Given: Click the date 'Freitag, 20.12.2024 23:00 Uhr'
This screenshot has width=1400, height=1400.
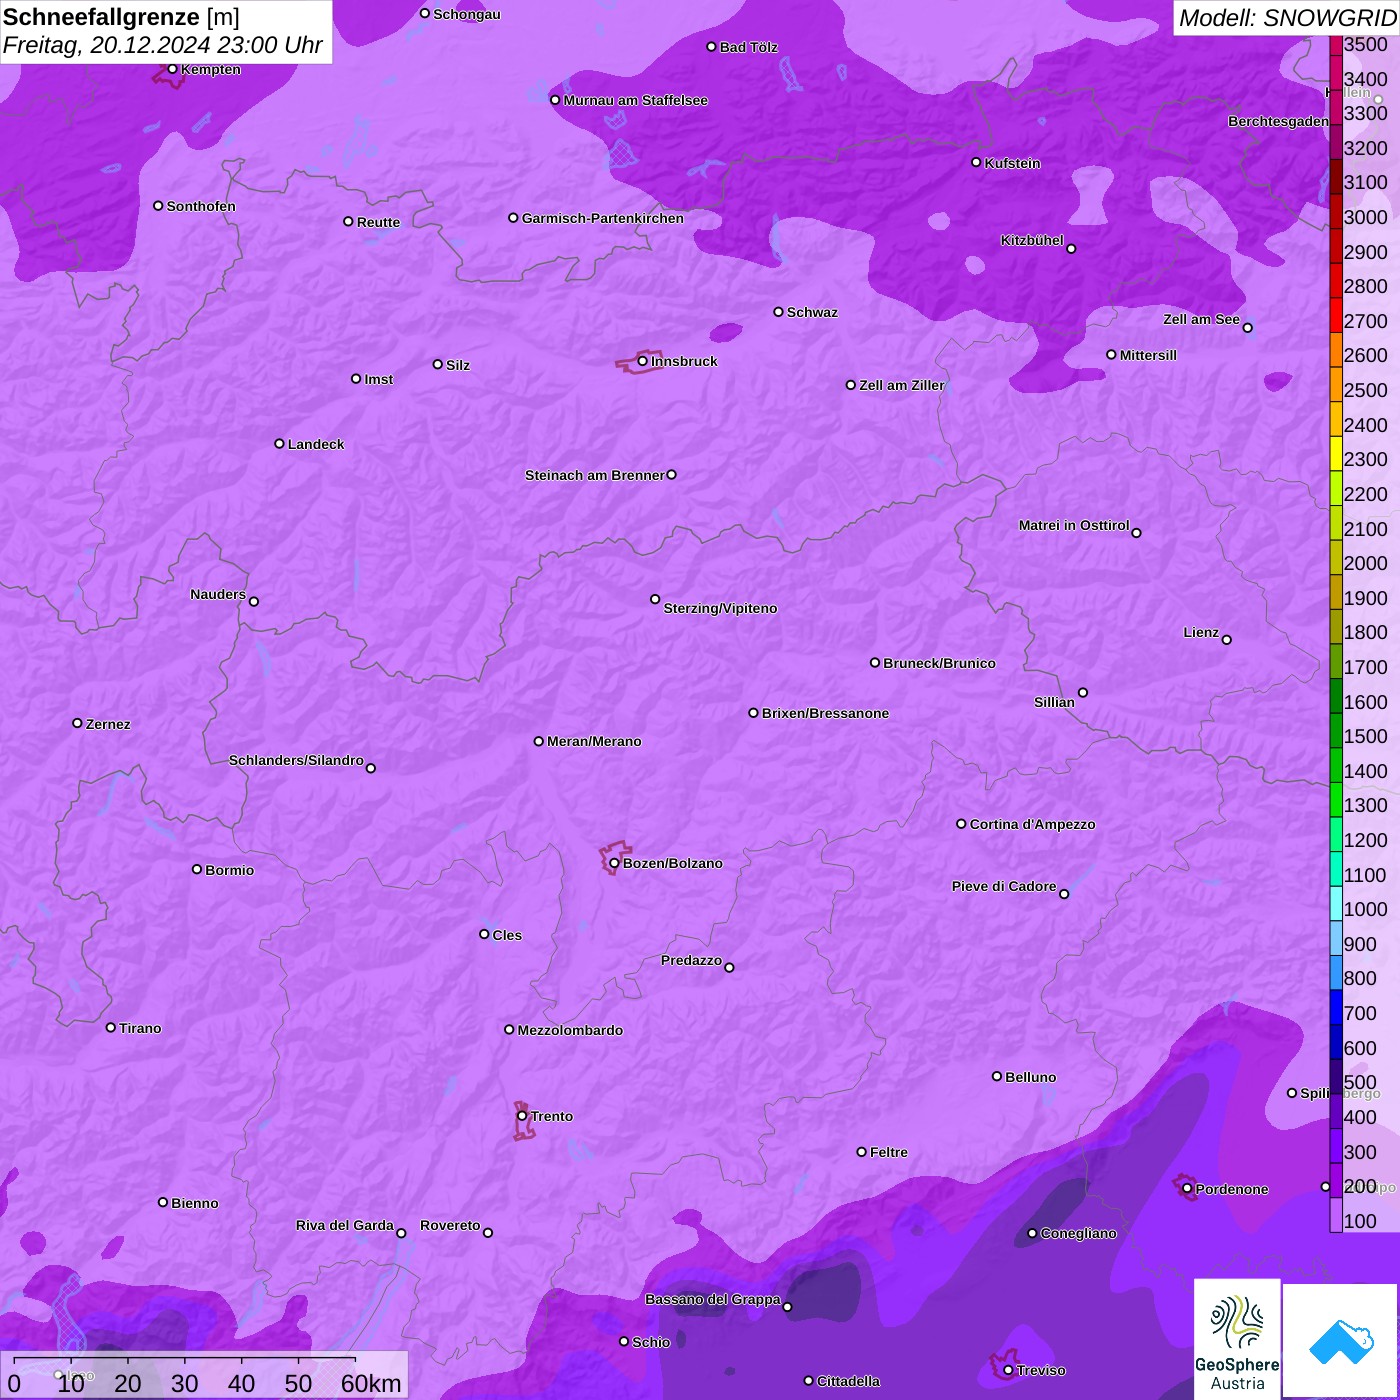Looking at the screenshot, I should 163,45.
